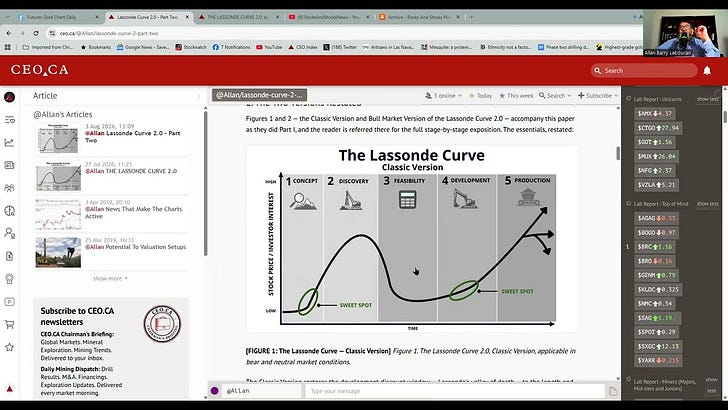Screen dimensions: 728x410
Task: Click the $MUX ticker button
Action: pos(656,156)
